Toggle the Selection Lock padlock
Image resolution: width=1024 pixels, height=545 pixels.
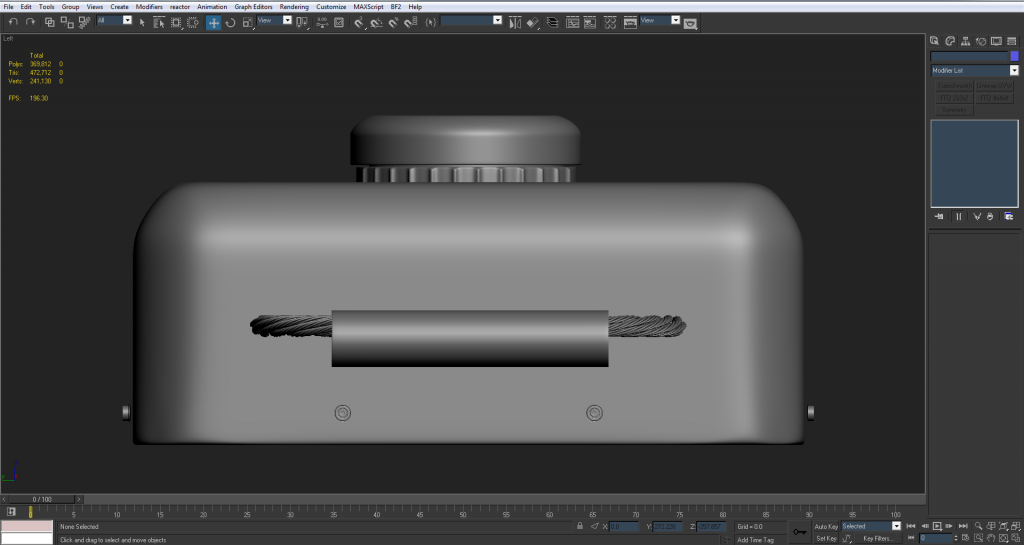580,526
